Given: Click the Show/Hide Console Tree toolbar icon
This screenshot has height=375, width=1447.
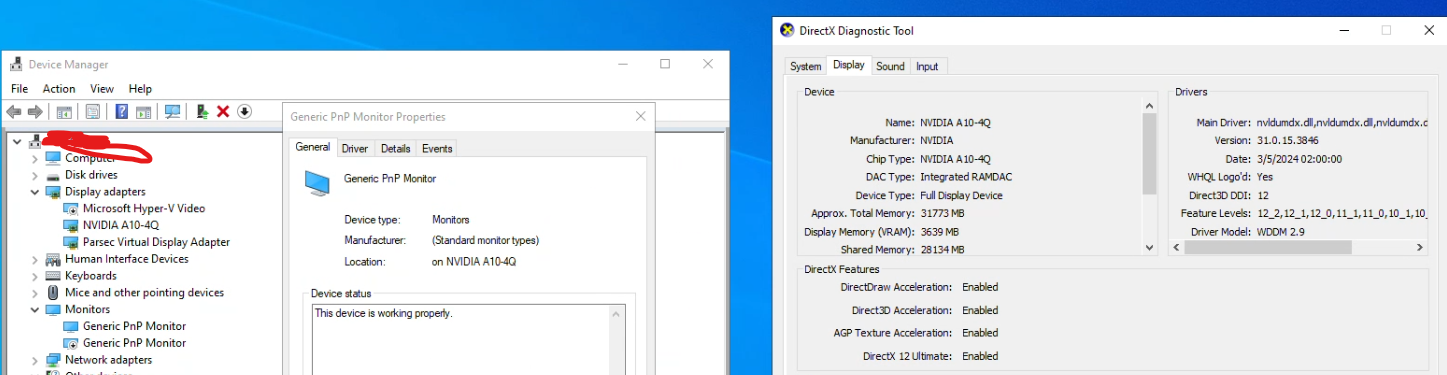Looking at the screenshot, I should click(64, 112).
